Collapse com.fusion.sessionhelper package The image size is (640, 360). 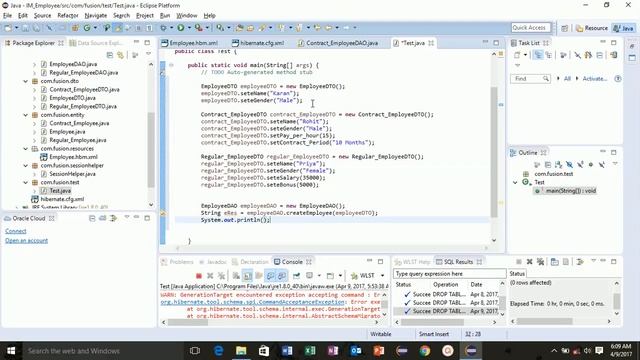pyautogui.click(x=26, y=166)
